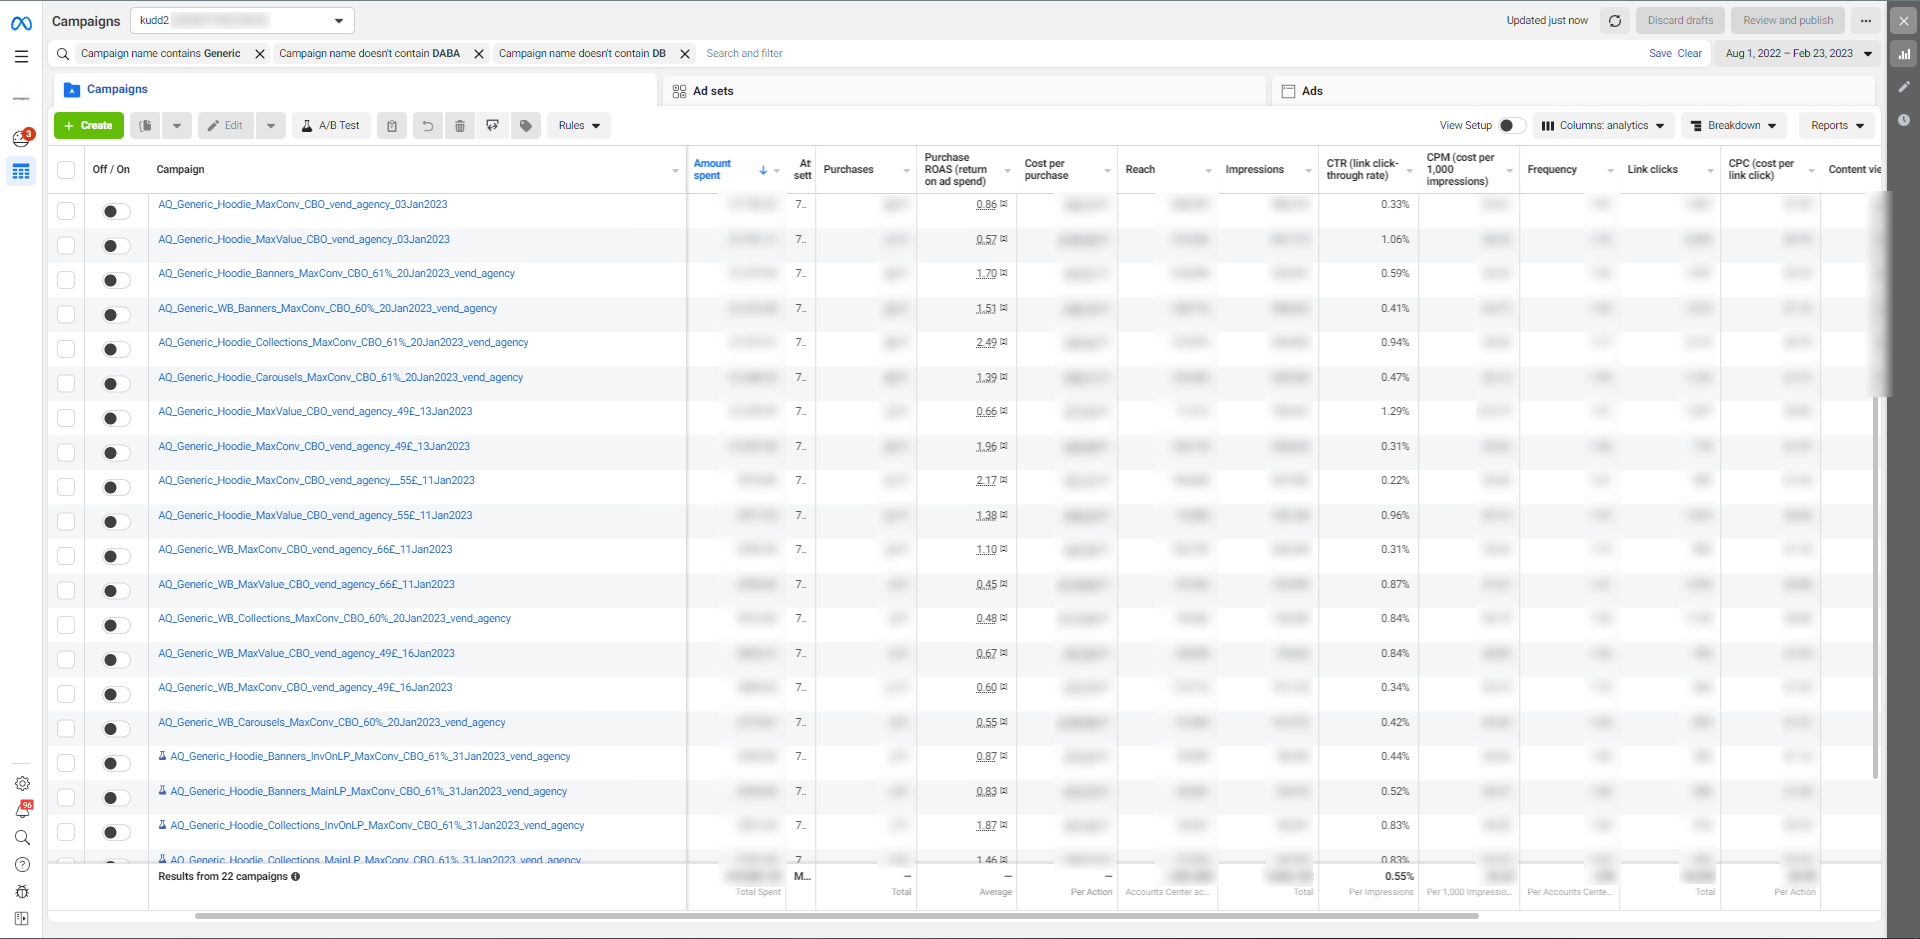Click the Edit button
The image size is (1920, 939).
226,126
